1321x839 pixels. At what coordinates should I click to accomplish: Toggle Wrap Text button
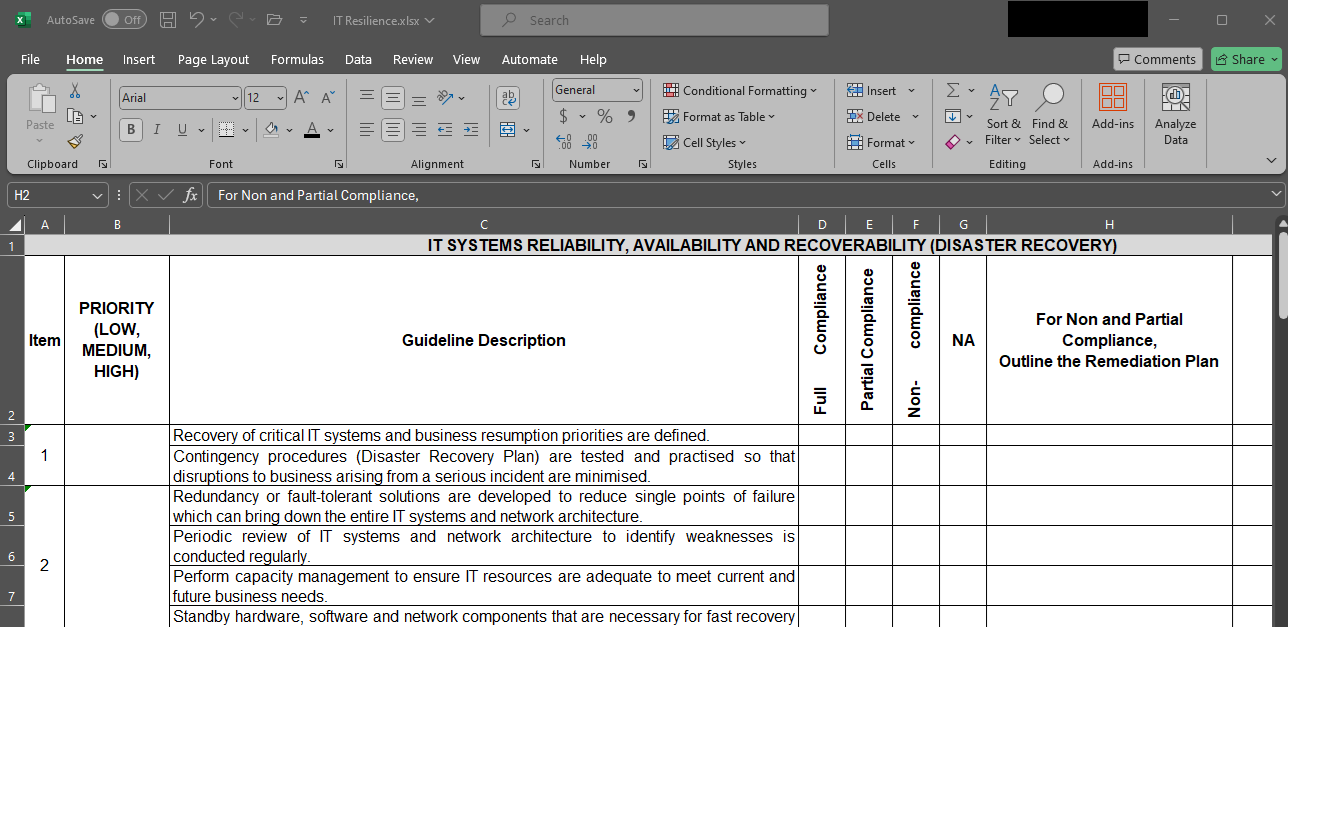coord(508,98)
